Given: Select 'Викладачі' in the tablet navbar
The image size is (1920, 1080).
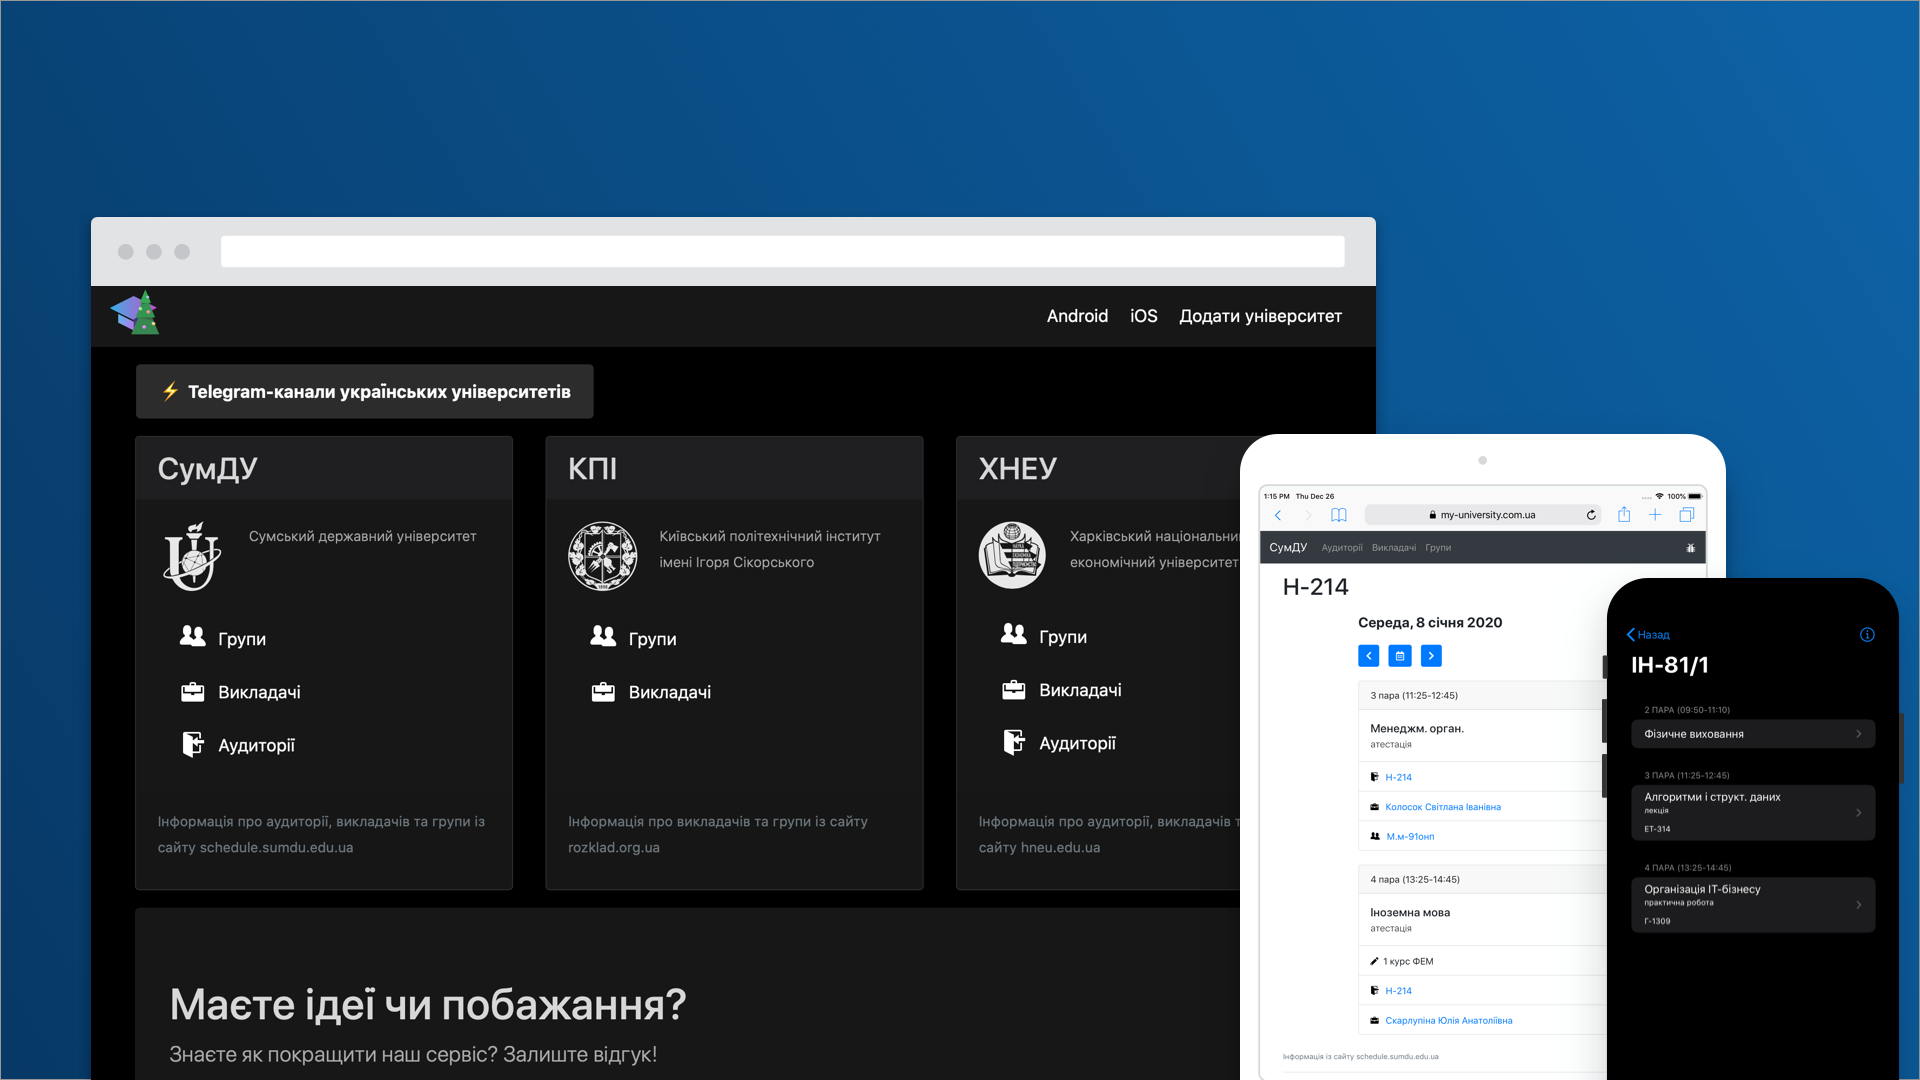Looking at the screenshot, I should (x=1394, y=548).
